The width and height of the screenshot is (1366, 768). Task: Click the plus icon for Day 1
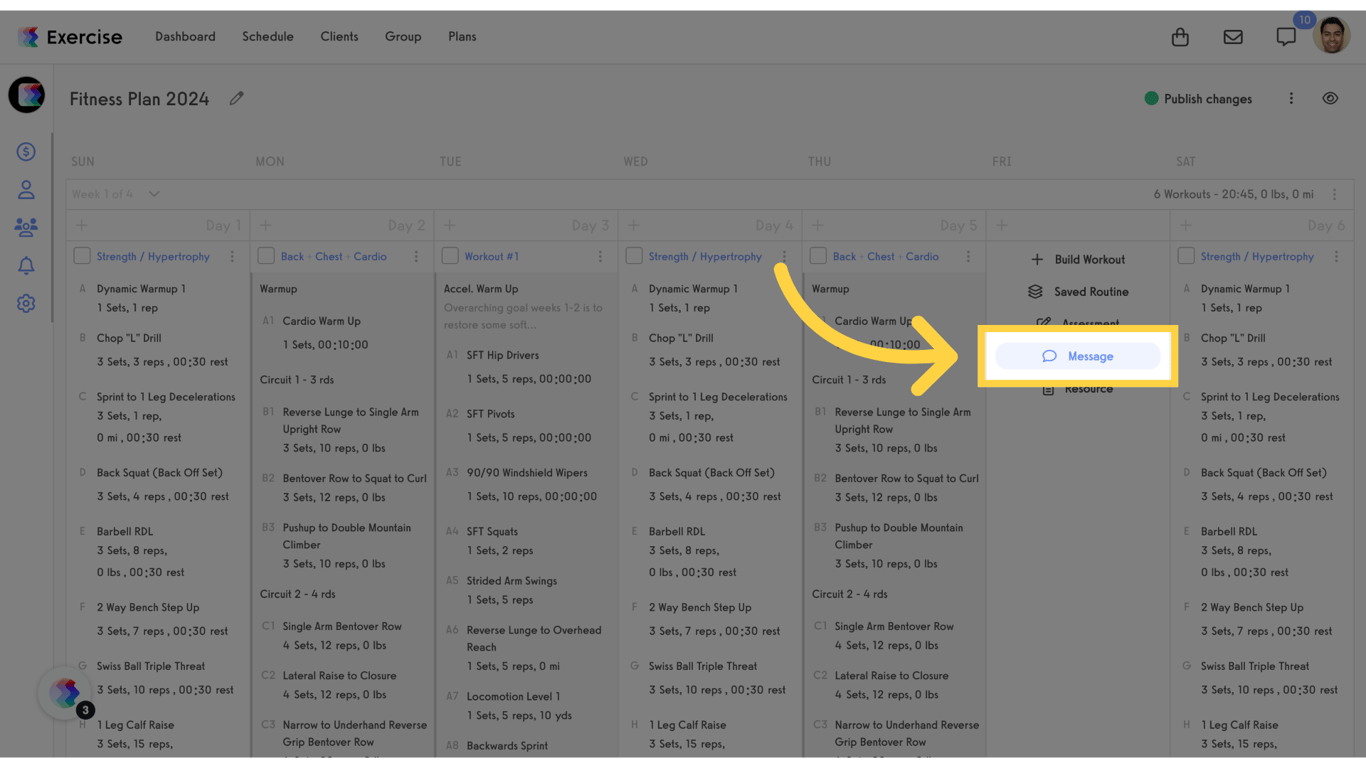click(82, 225)
